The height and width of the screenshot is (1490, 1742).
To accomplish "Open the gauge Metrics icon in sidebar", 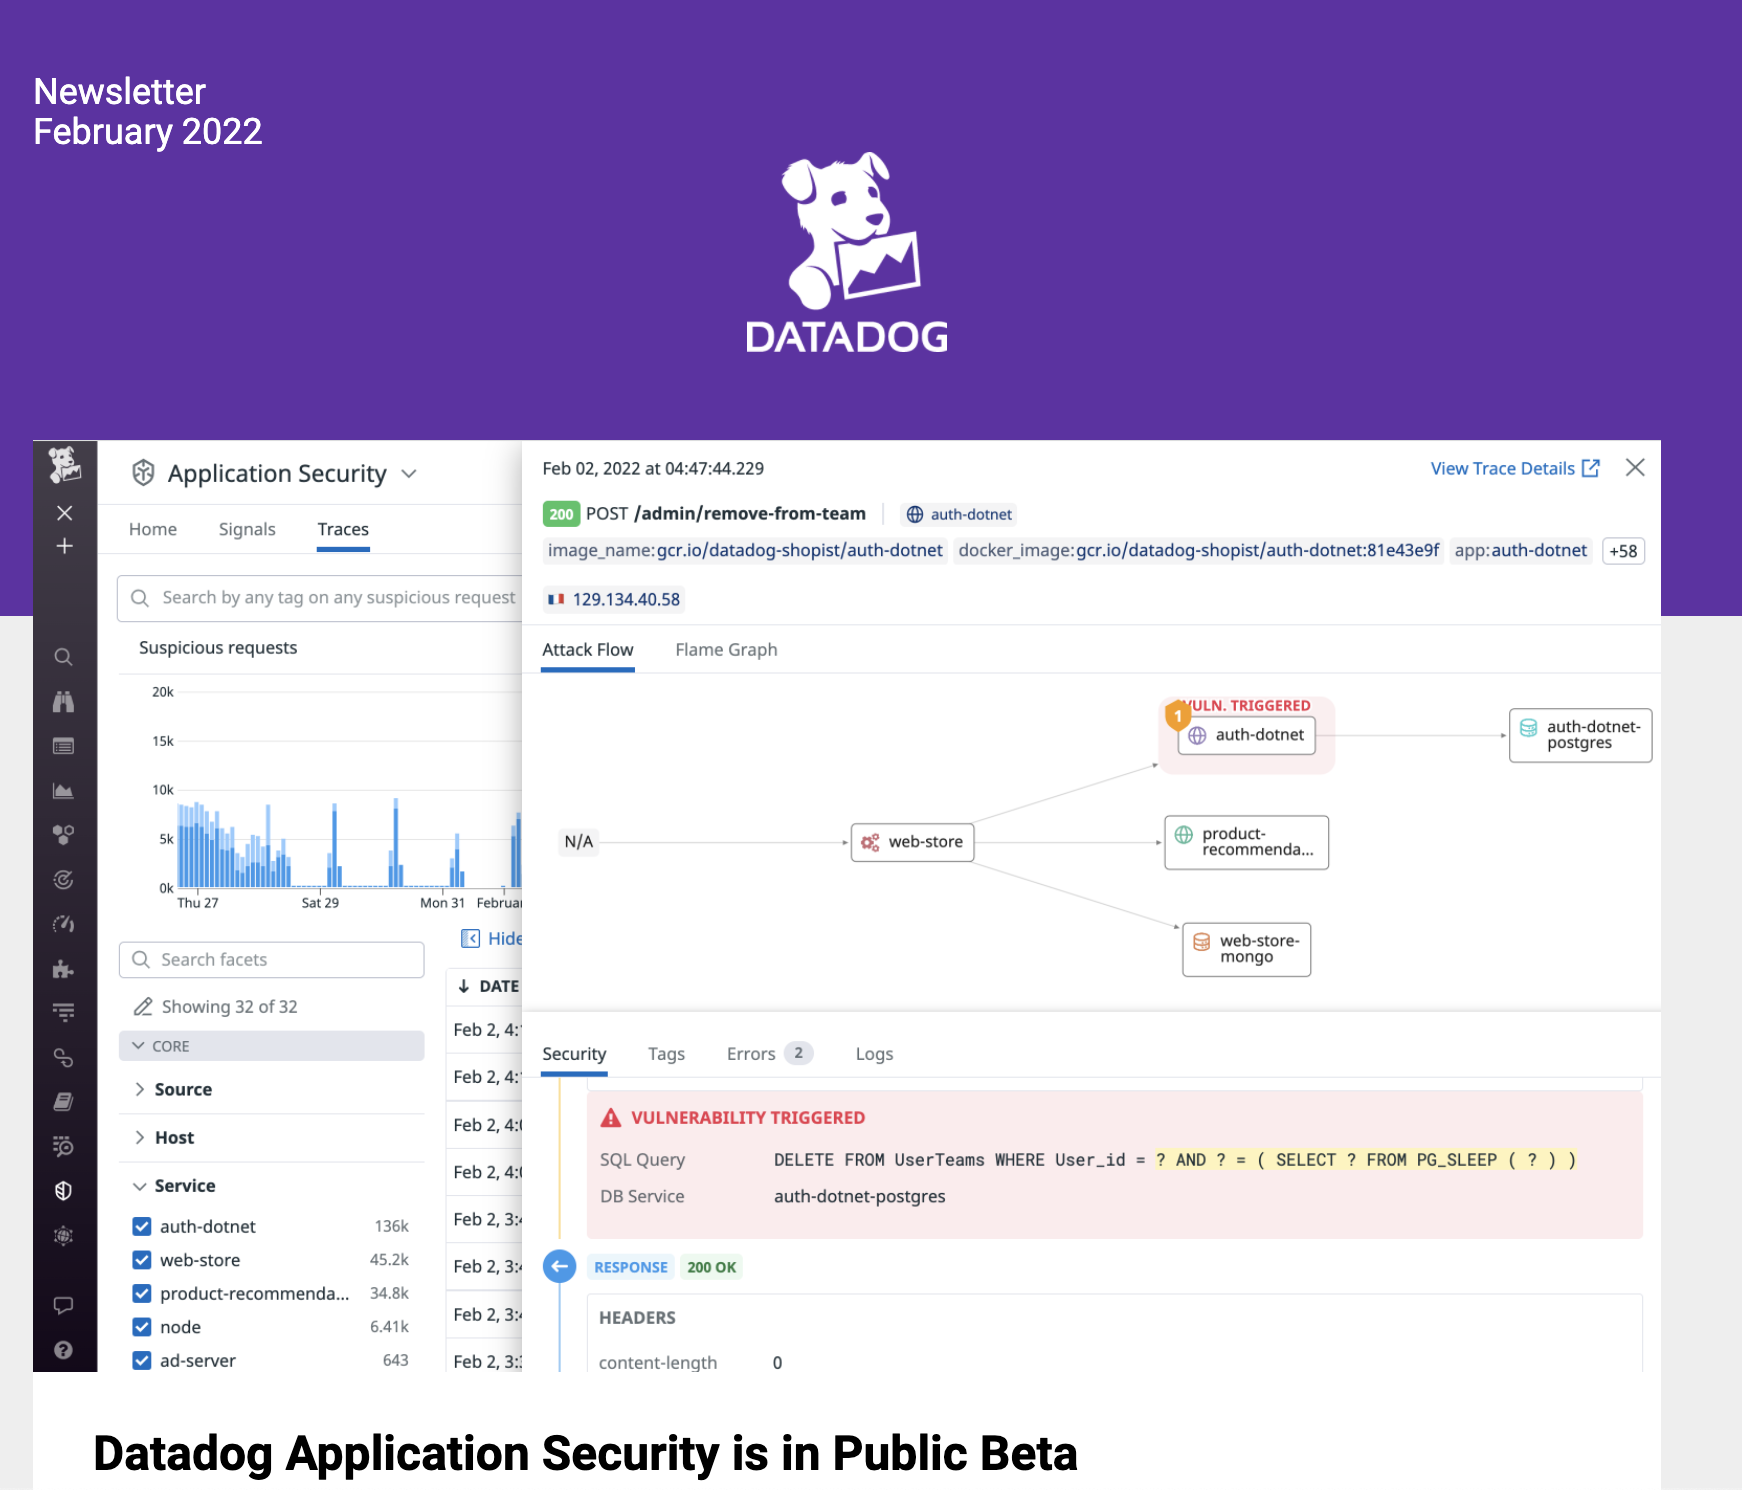I will point(63,924).
